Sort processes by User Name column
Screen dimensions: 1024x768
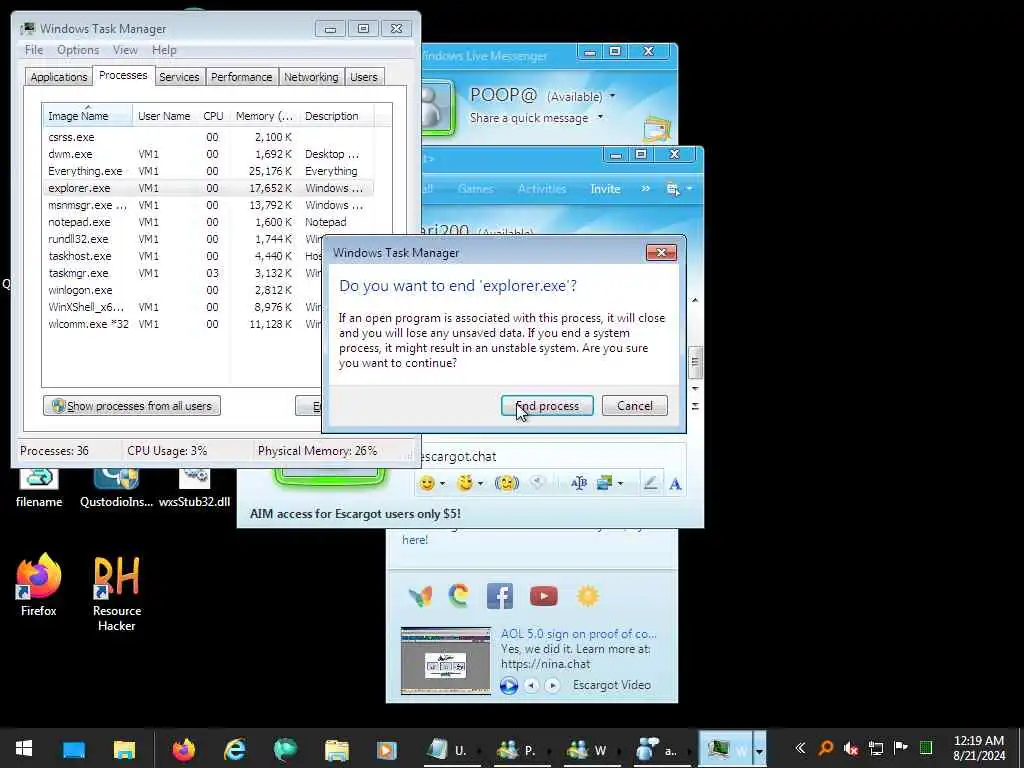[164, 116]
